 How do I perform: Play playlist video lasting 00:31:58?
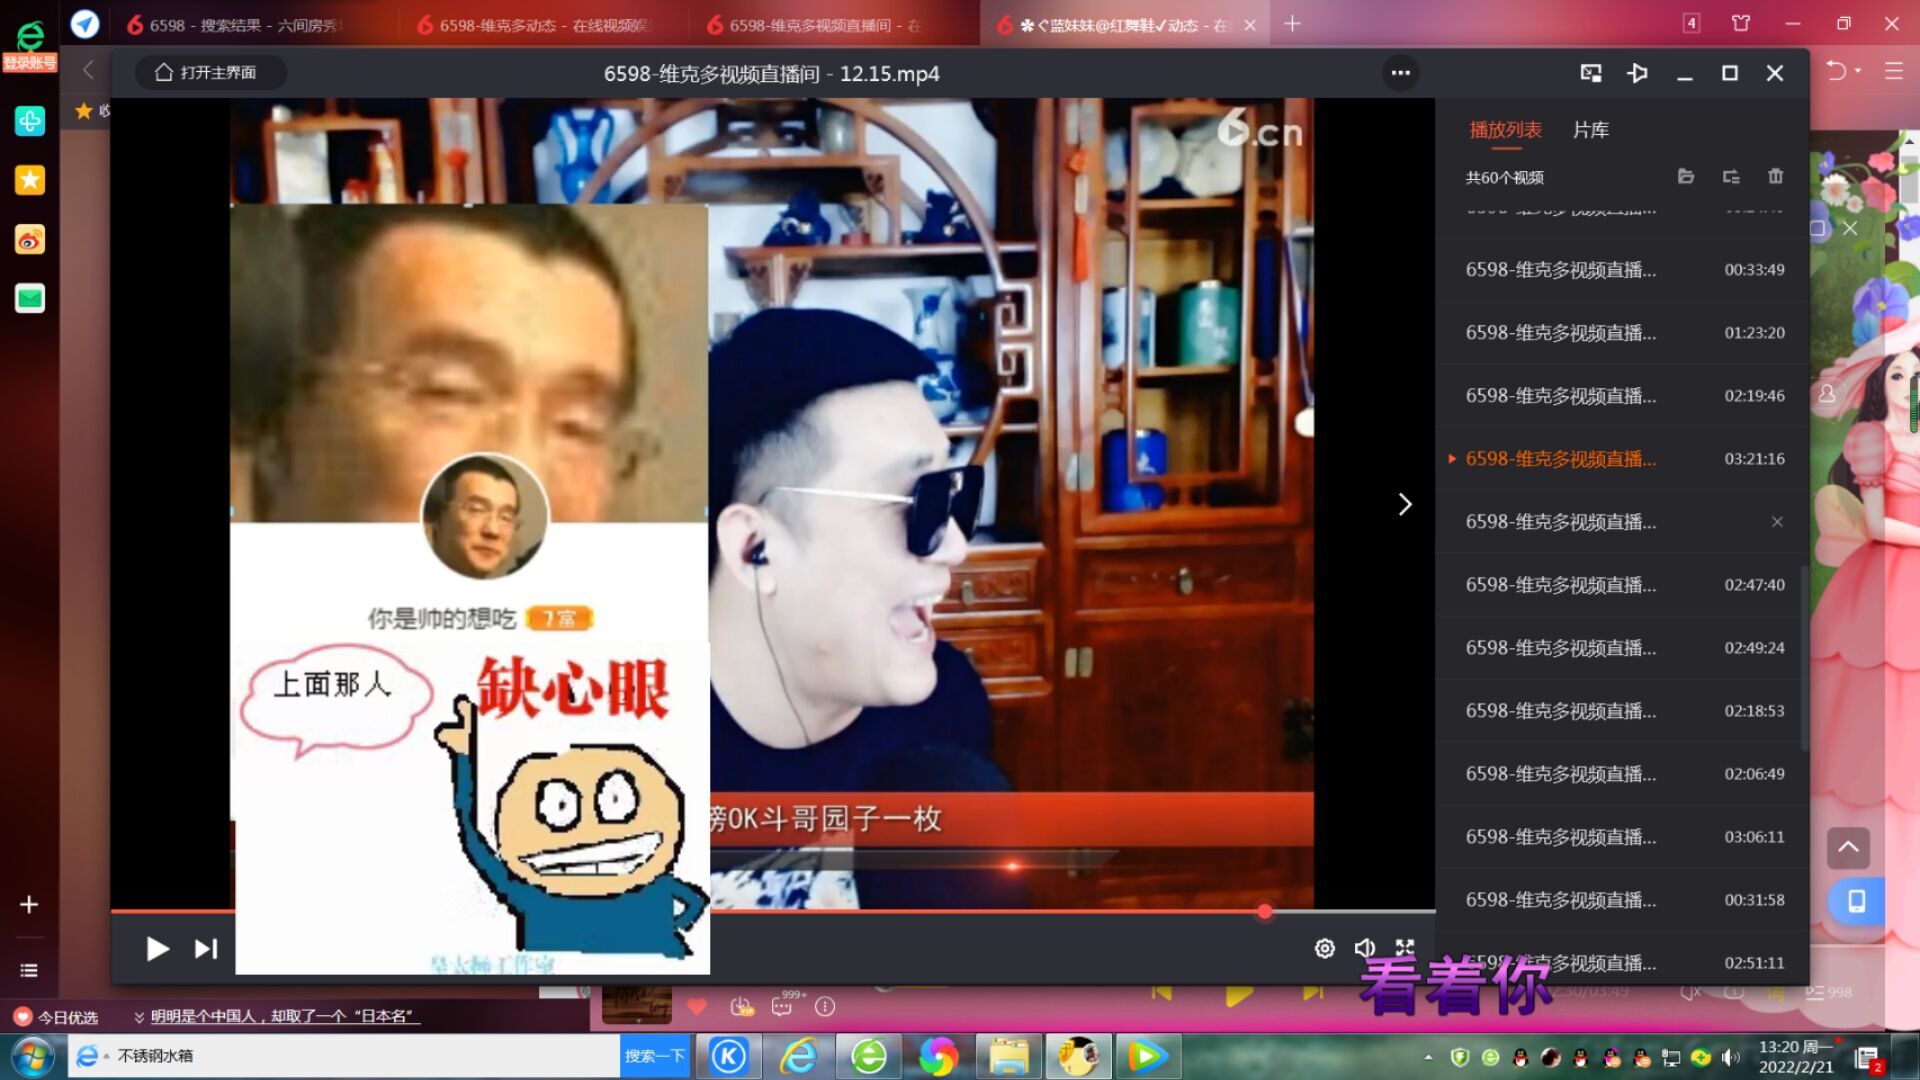[x=1622, y=900]
